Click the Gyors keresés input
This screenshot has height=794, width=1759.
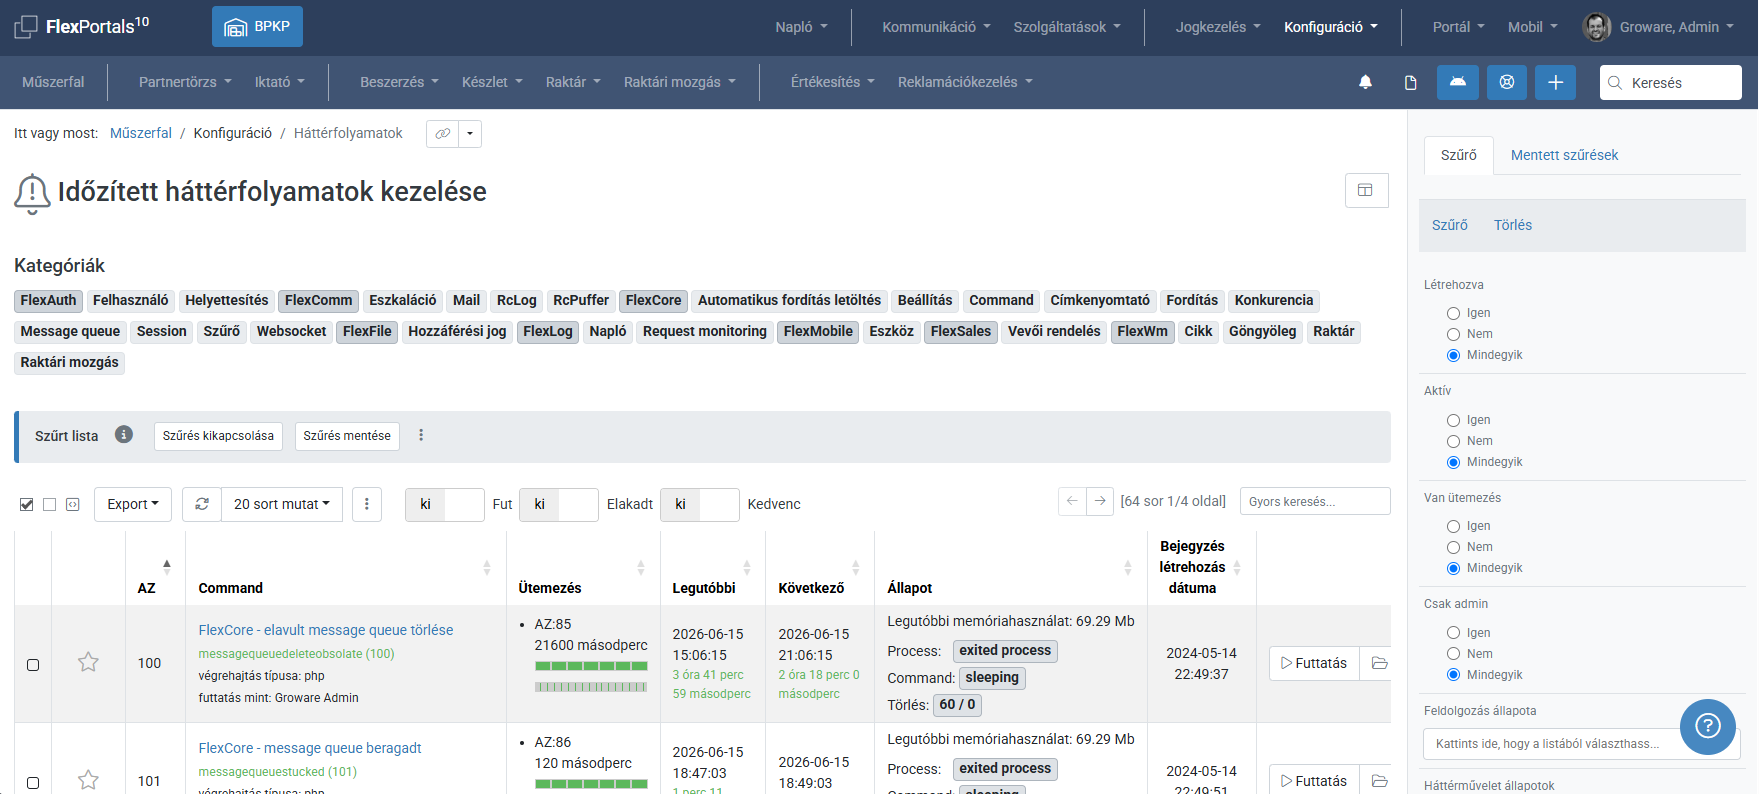tap(1315, 501)
